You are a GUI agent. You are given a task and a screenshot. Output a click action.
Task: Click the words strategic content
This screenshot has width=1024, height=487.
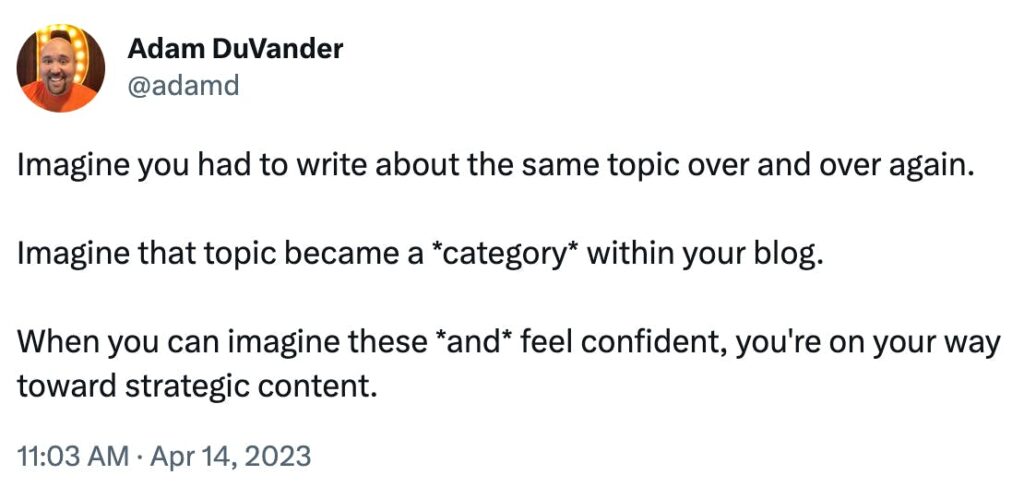tap(251, 386)
